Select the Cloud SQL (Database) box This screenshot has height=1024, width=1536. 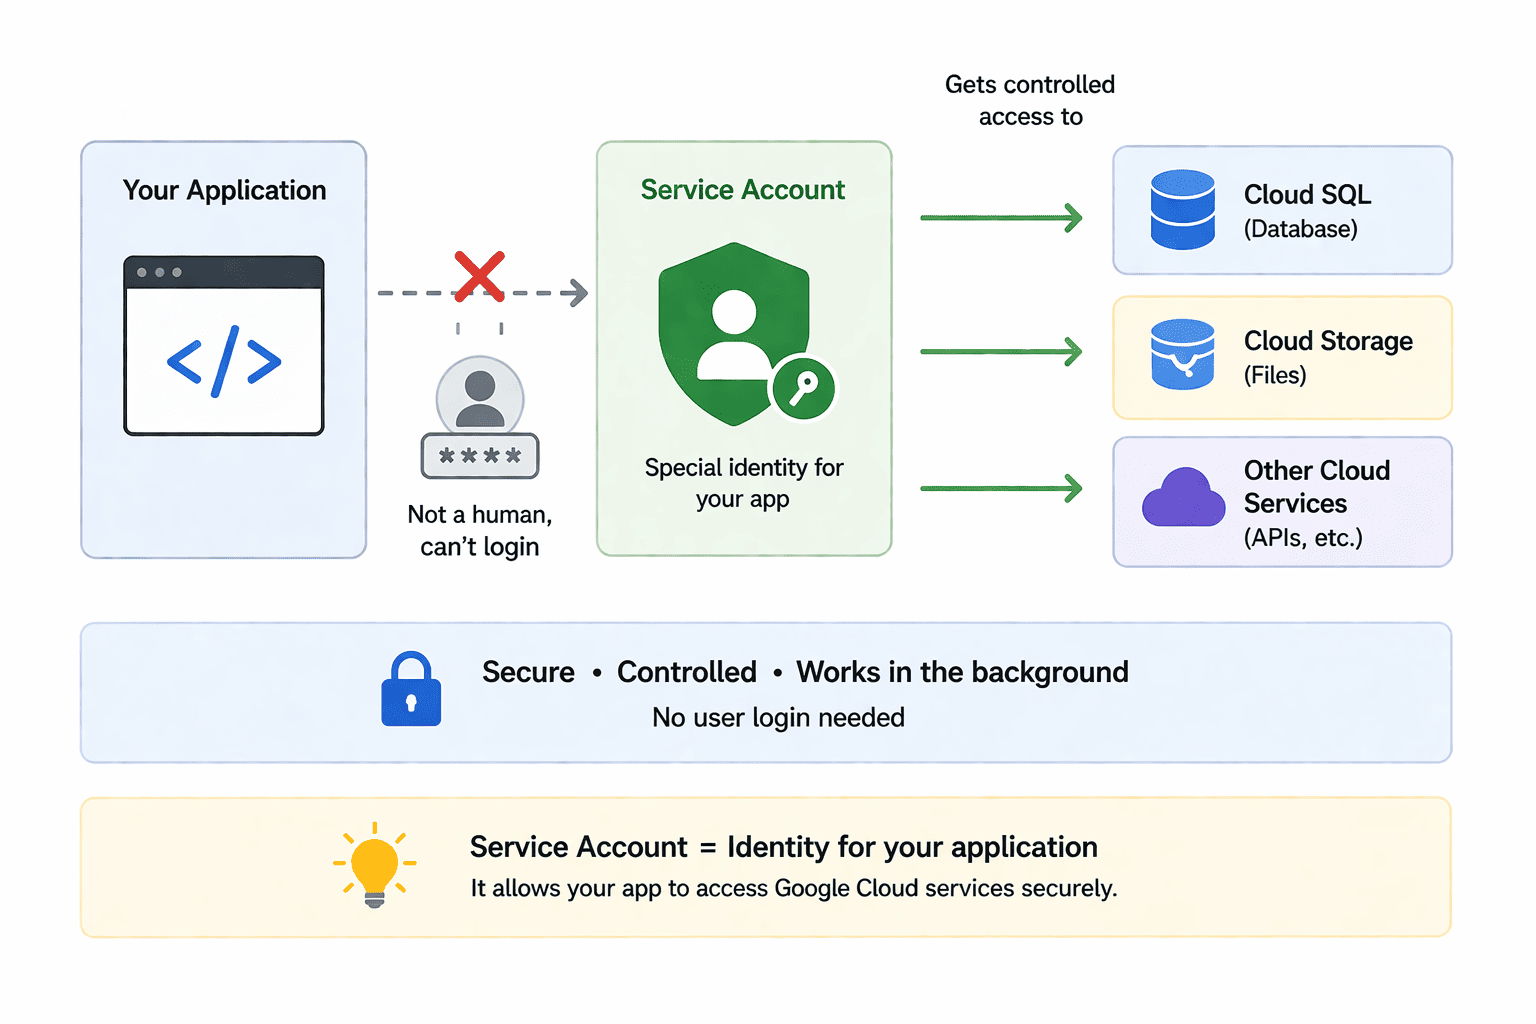click(1282, 210)
